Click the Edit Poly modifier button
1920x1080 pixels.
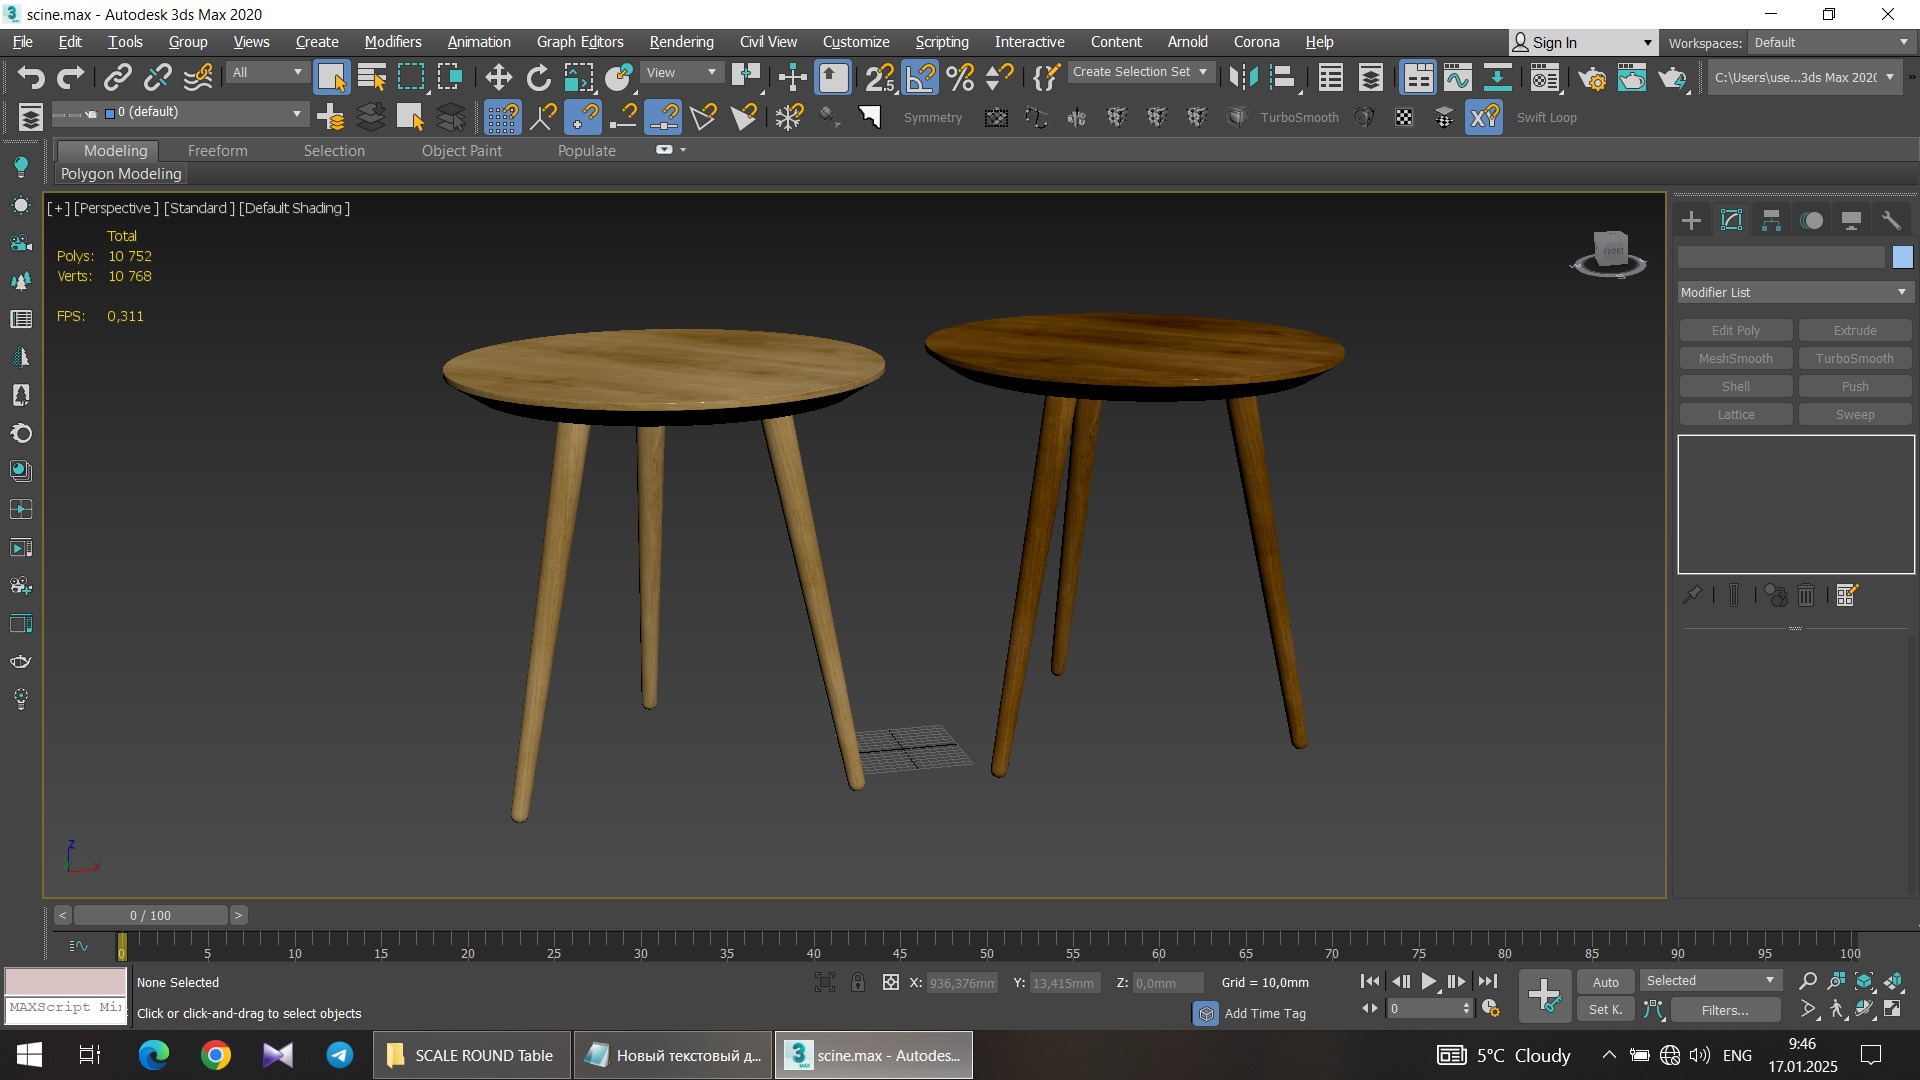pyautogui.click(x=1735, y=330)
